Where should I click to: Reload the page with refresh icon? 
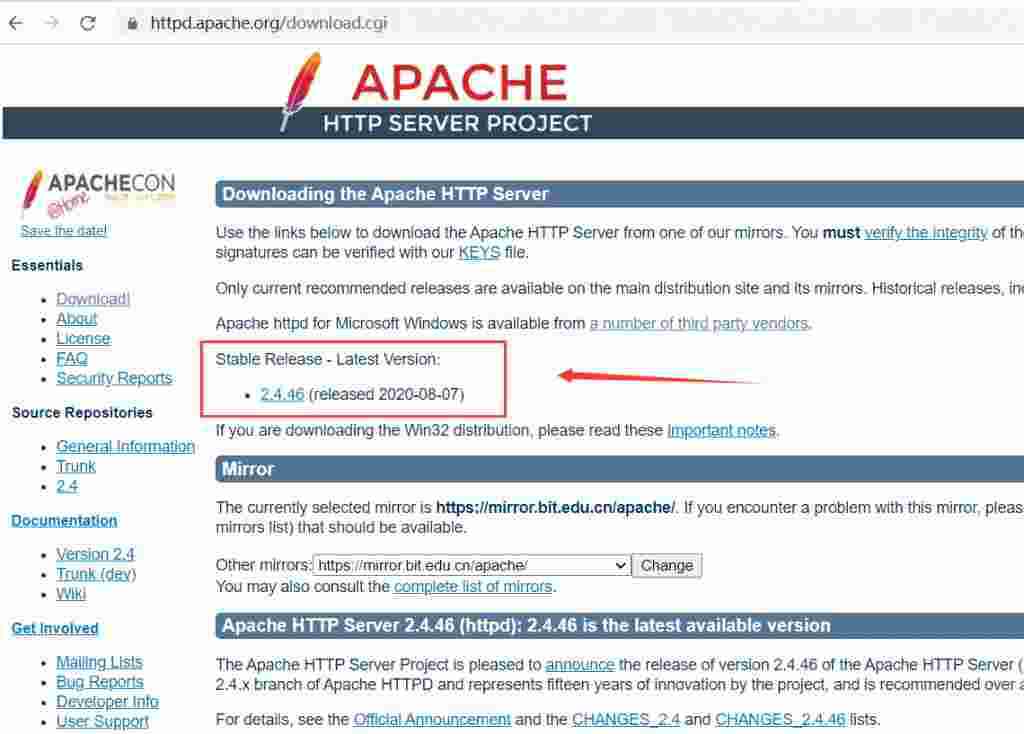coord(88,23)
